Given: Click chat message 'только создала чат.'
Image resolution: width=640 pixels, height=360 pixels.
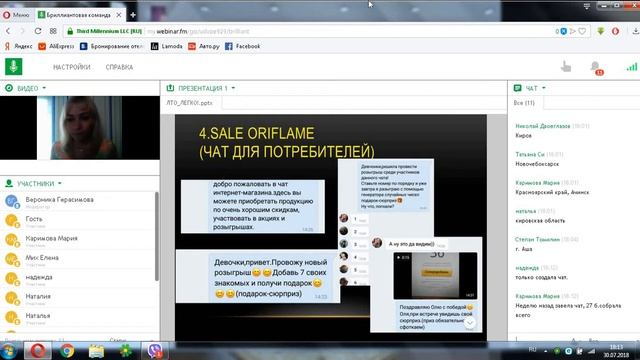Looking at the screenshot, I should tap(541, 278).
